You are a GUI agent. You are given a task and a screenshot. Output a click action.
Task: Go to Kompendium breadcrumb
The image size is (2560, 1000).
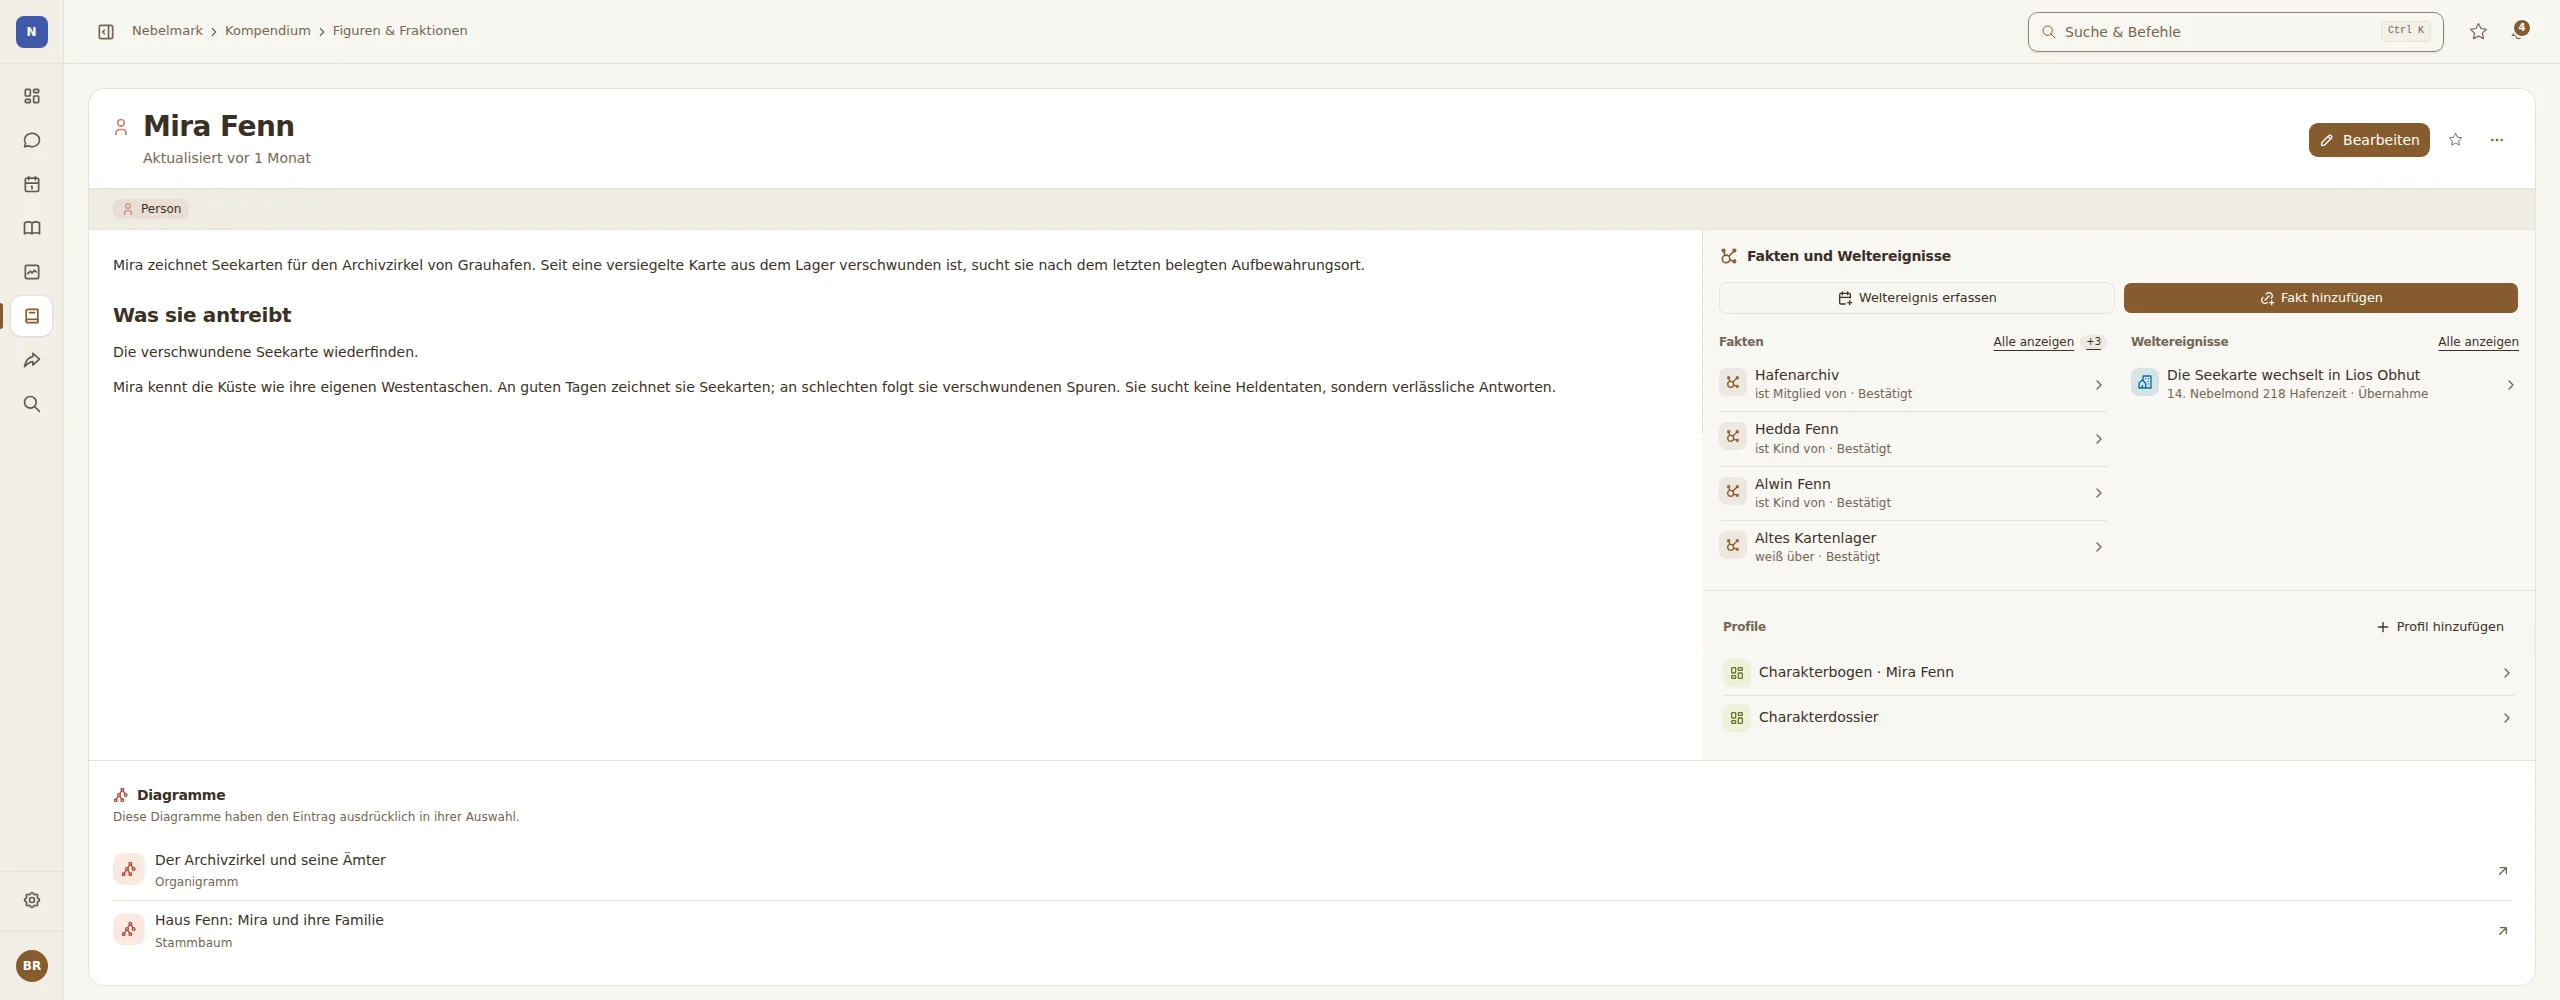pos(267,31)
